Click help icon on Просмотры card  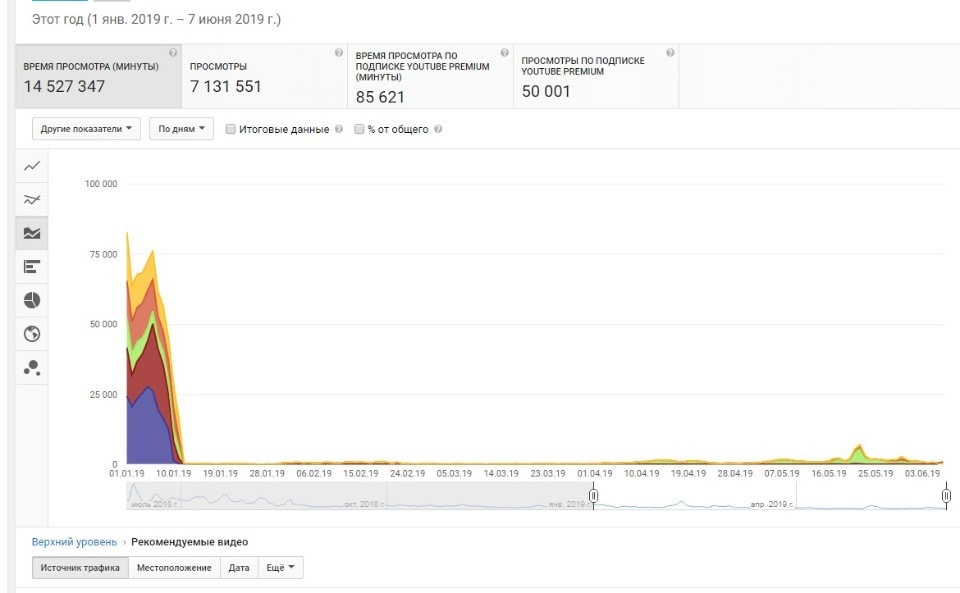pos(339,53)
